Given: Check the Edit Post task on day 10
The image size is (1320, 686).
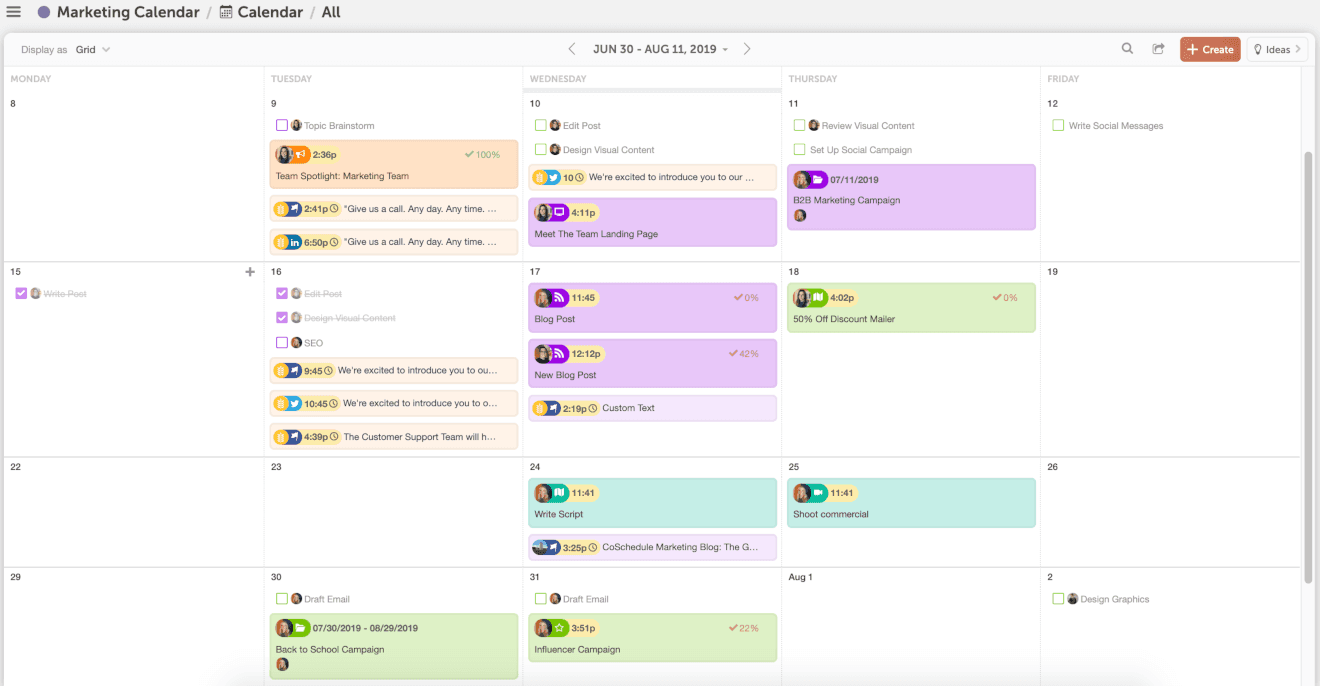Looking at the screenshot, I should pos(540,126).
